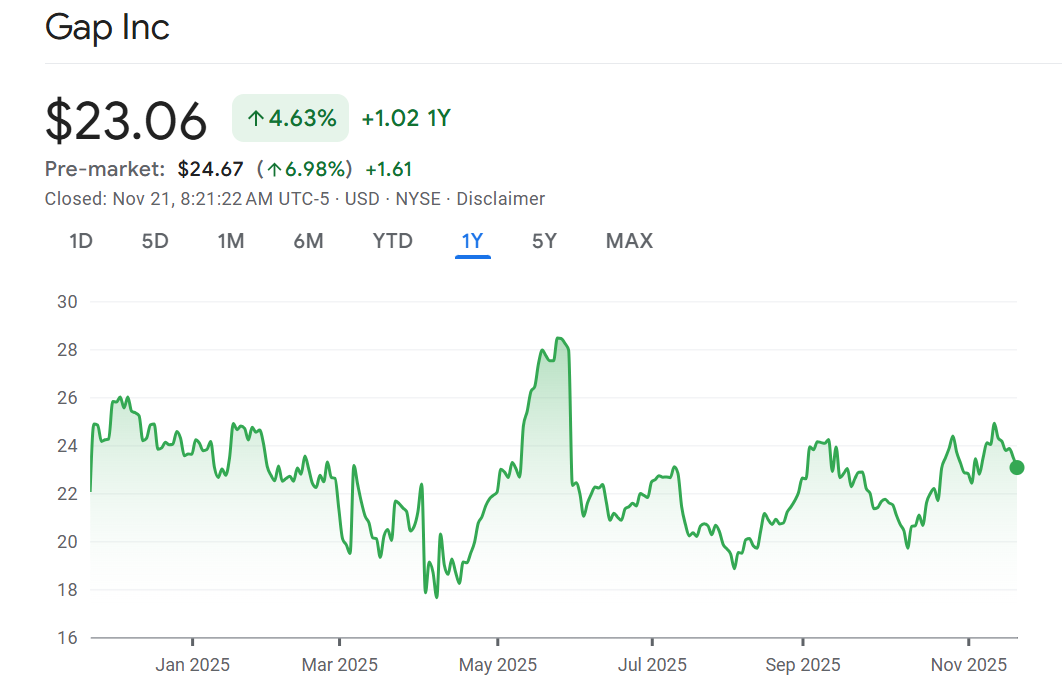Select the 5D chart range

point(155,241)
